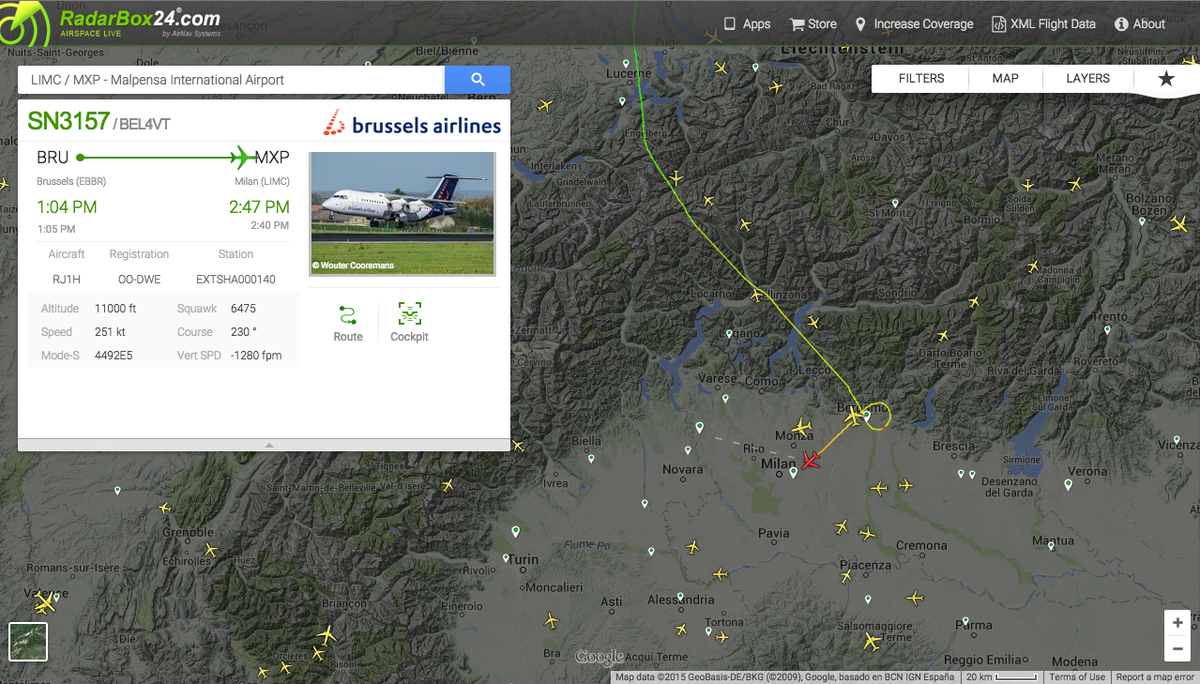Click vertical speed -1280 fpm
1200x684 pixels.
coord(256,355)
